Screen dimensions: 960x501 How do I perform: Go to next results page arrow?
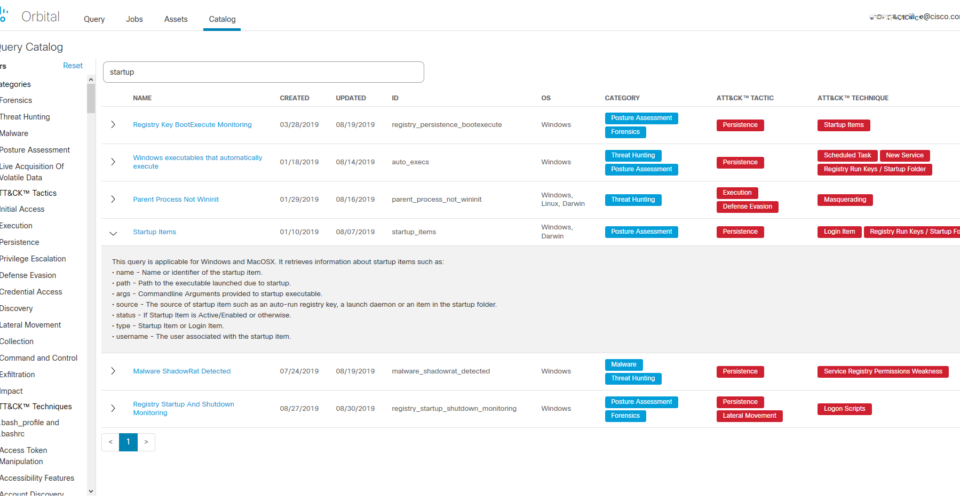pos(146,442)
